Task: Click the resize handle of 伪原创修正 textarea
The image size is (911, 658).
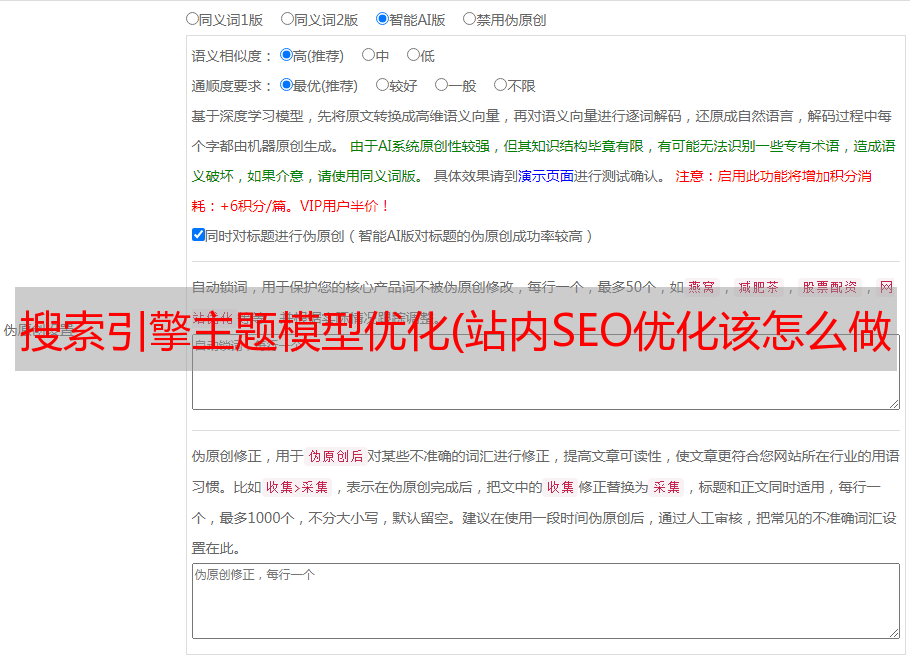Action: [x=893, y=632]
